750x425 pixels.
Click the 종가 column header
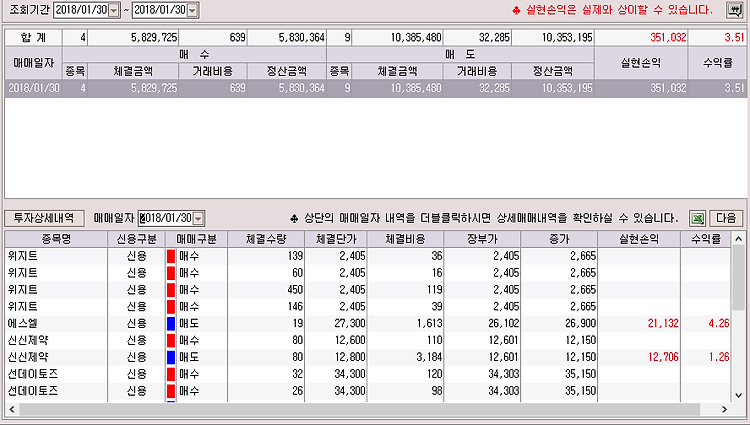pyautogui.click(x=559, y=239)
